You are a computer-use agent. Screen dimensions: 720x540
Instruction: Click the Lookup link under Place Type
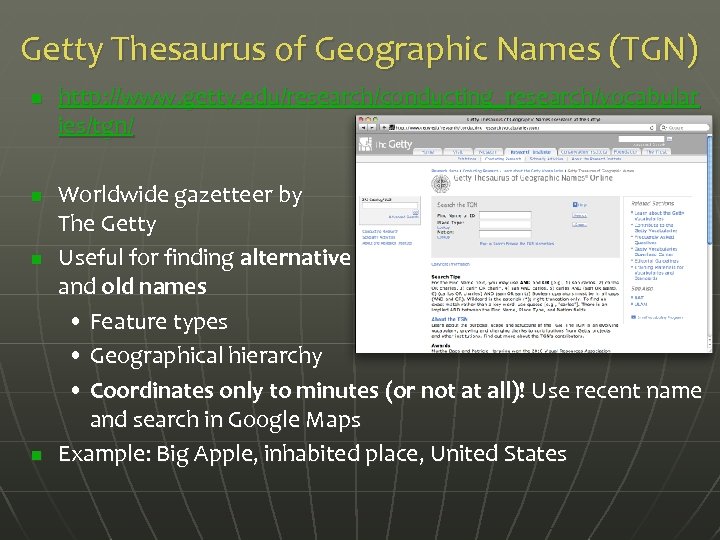click(x=443, y=228)
